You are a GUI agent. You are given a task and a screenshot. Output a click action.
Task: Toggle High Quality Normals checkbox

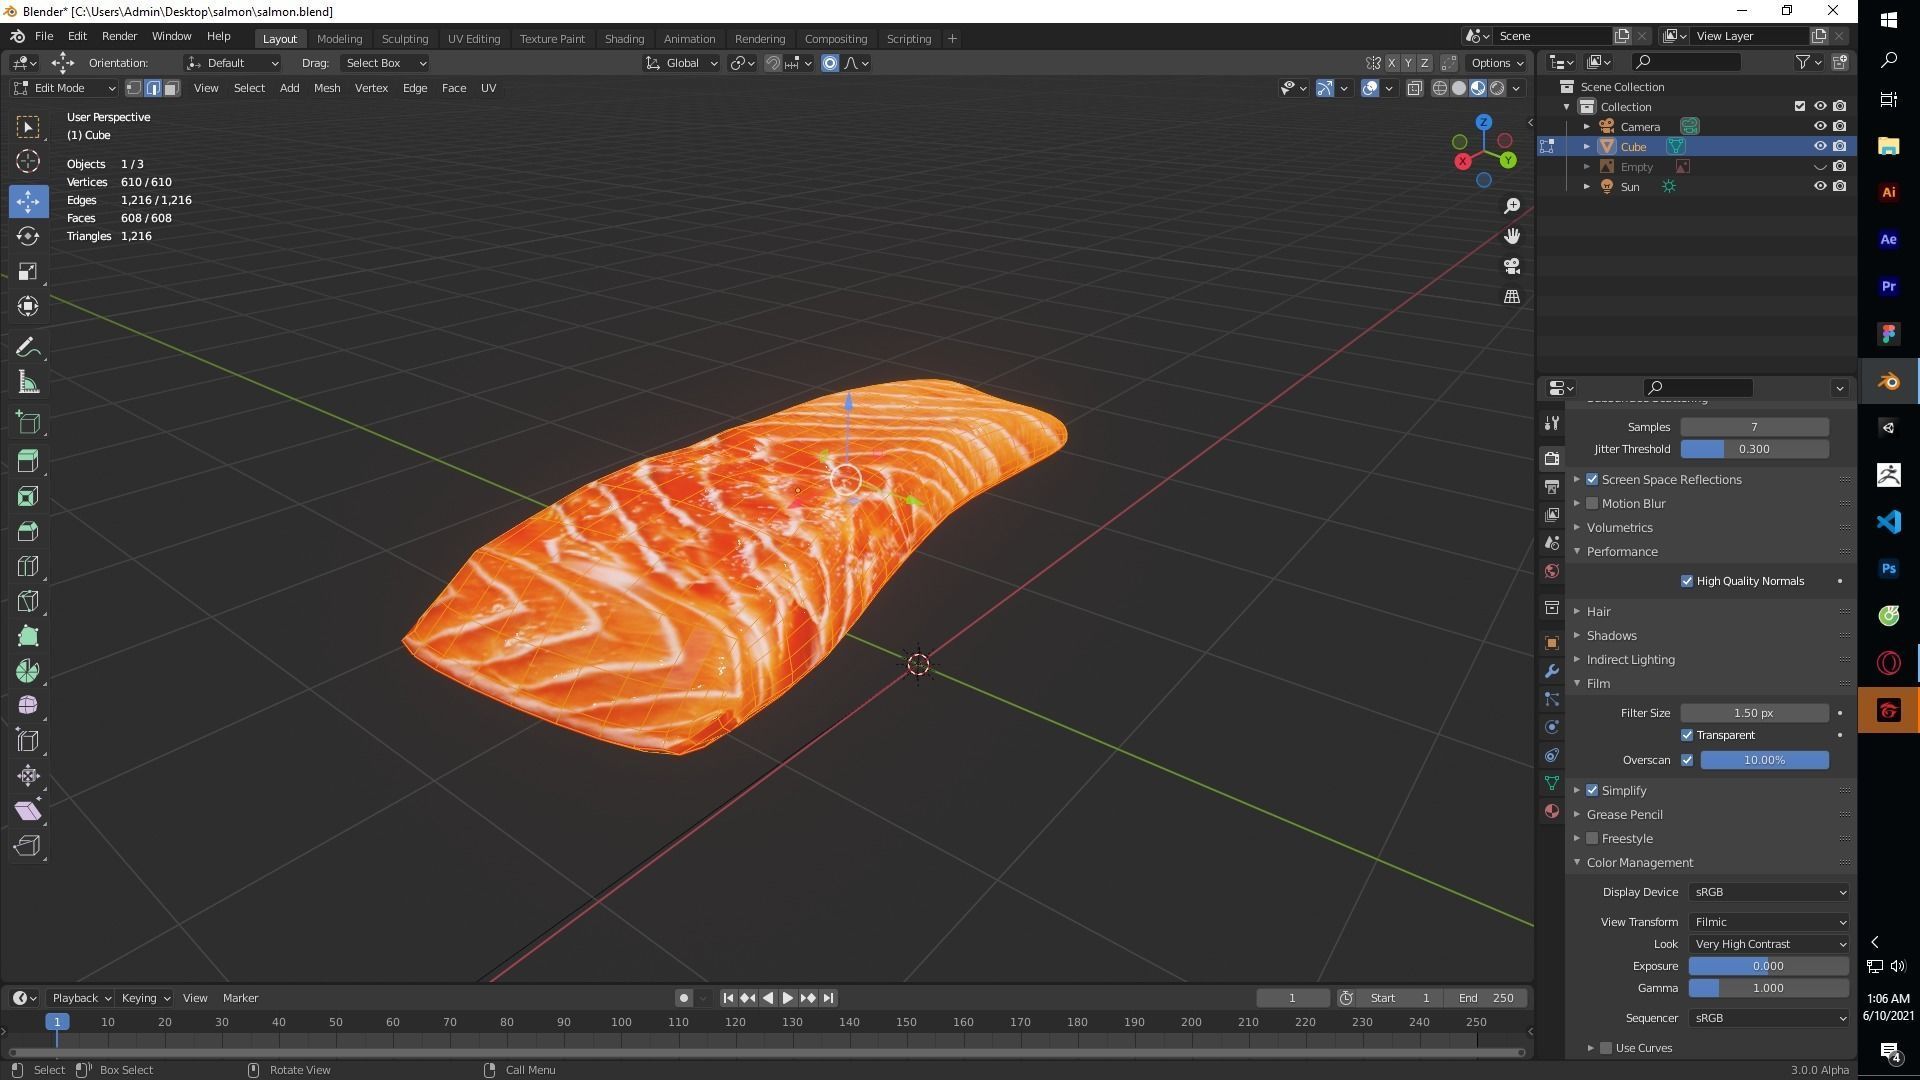pyautogui.click(x=1687, y=581)
